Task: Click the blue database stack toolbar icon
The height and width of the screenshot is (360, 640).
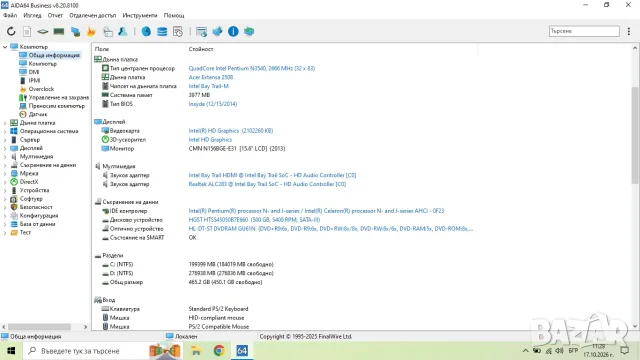Action: point(162,31)
